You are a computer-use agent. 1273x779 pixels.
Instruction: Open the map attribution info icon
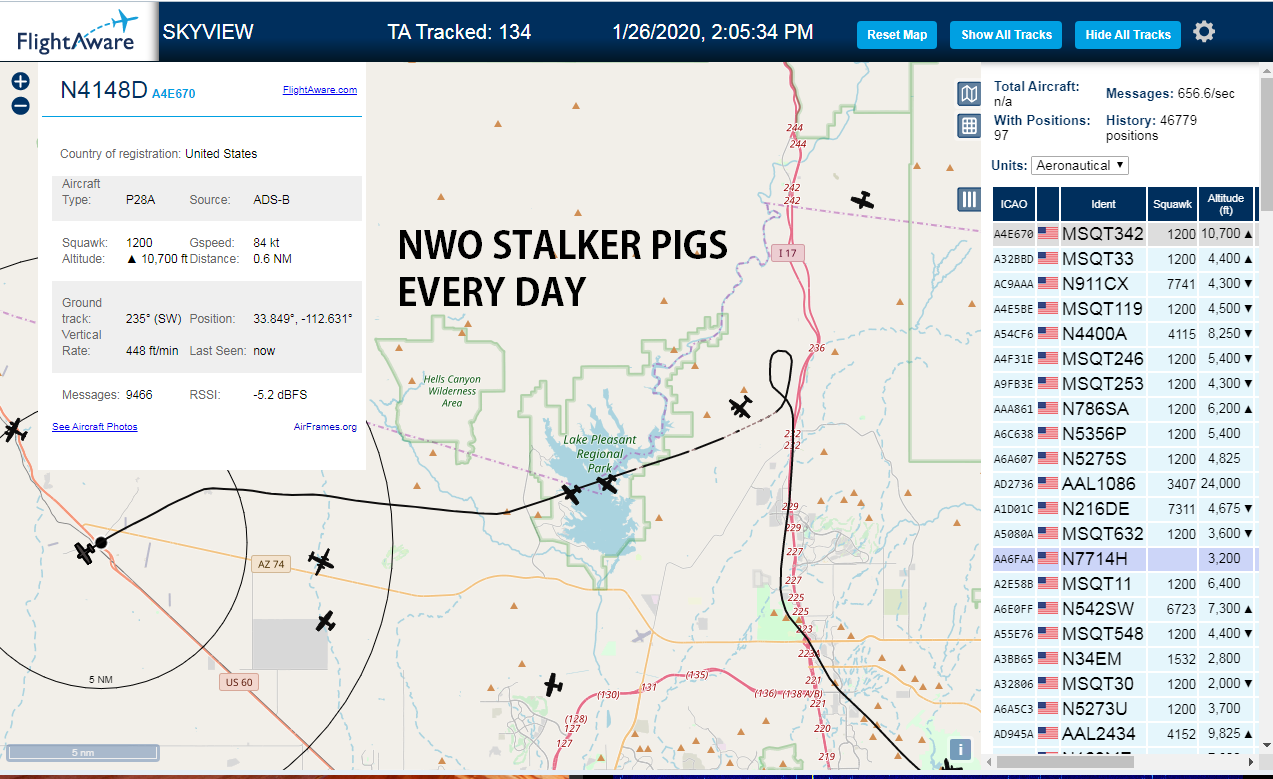[x=960, y=749]
